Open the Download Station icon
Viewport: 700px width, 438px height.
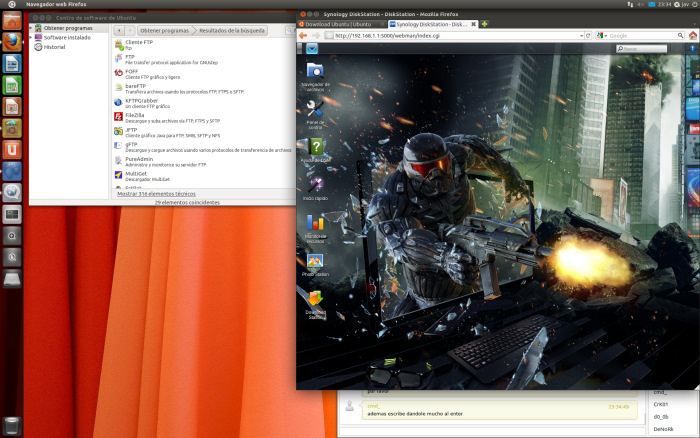click(315, 299)
